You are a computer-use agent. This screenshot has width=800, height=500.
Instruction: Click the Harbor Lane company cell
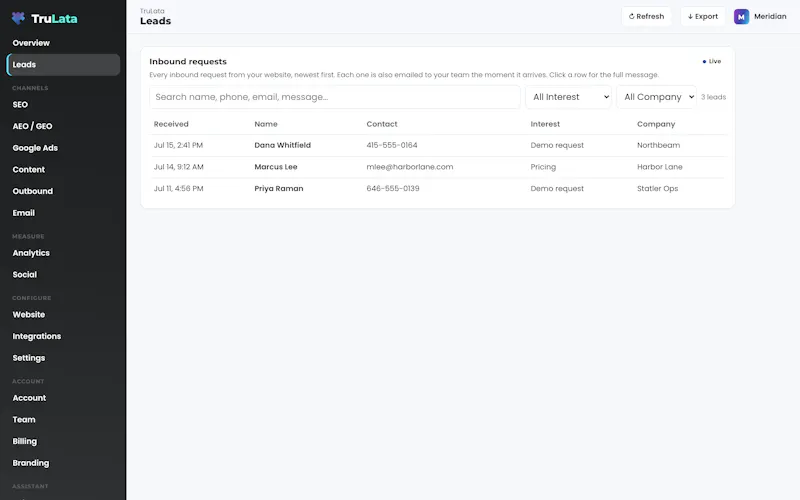pos(659,167)
